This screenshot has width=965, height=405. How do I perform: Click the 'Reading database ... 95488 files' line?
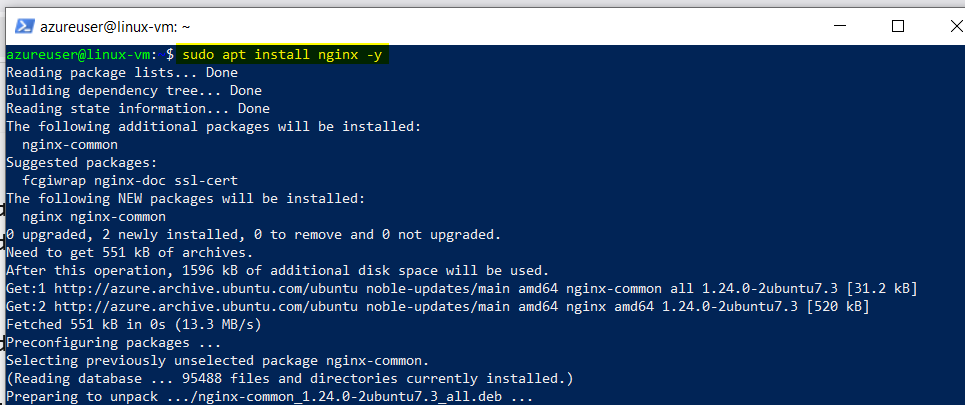pos(290,378)
